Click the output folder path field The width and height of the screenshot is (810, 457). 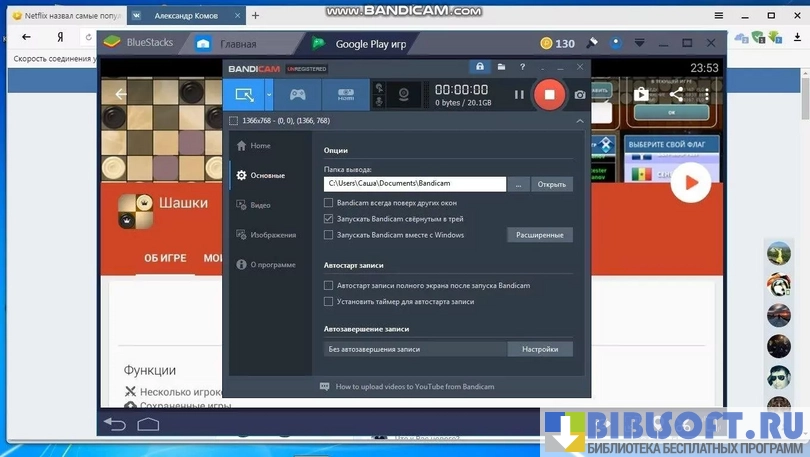(x=414, y=184)
